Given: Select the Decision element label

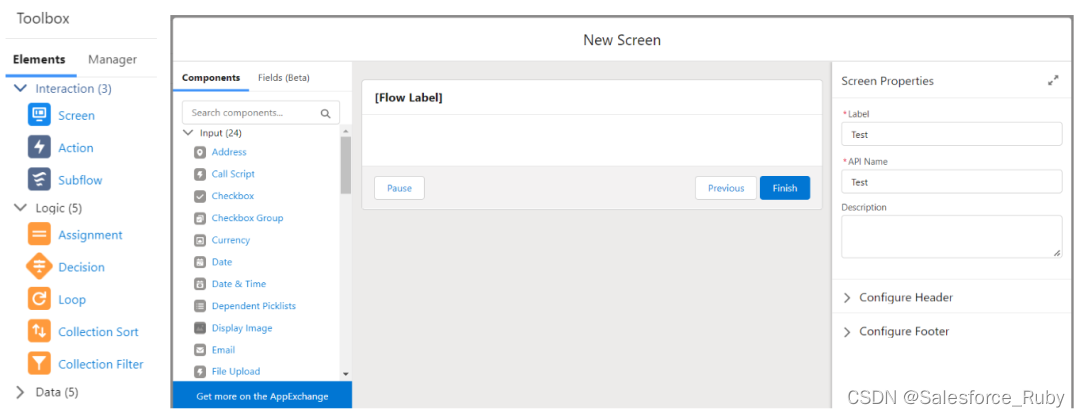Looking at the screenshot, I should [81, 267].
